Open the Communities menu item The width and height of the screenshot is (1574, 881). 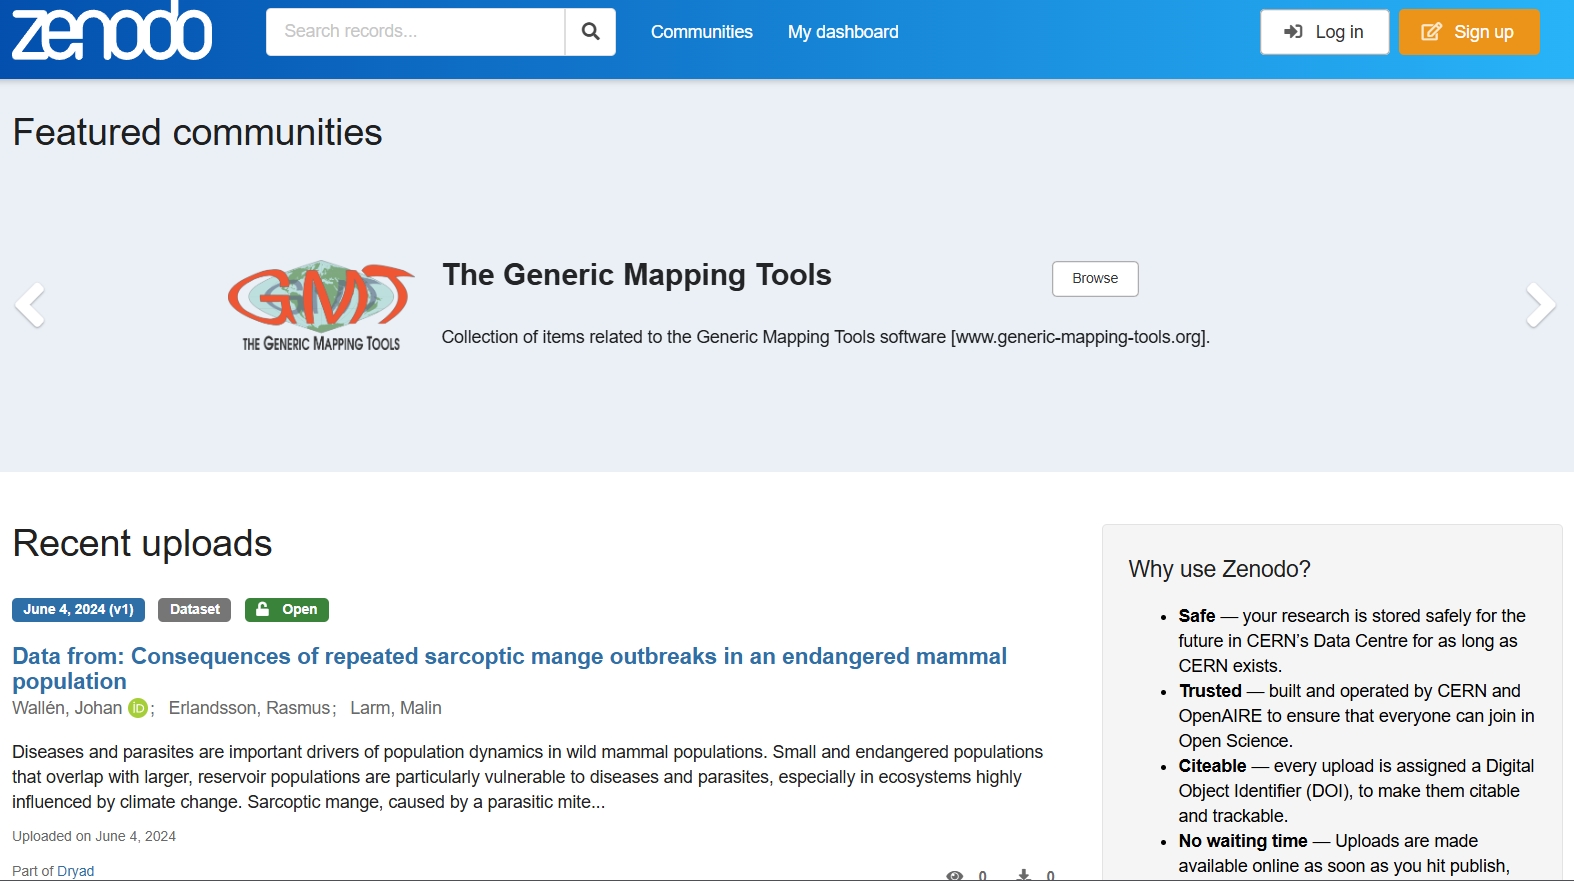pos(702,32)
